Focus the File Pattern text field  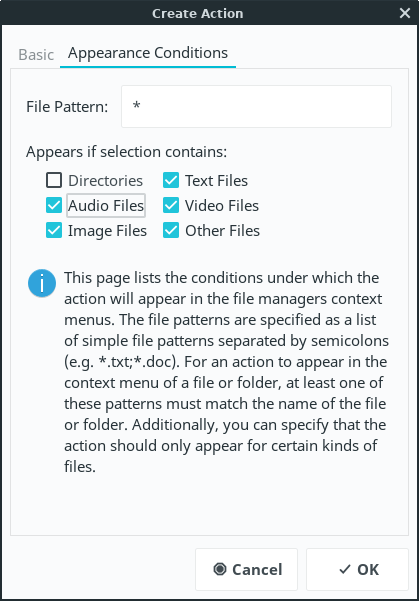256,107
